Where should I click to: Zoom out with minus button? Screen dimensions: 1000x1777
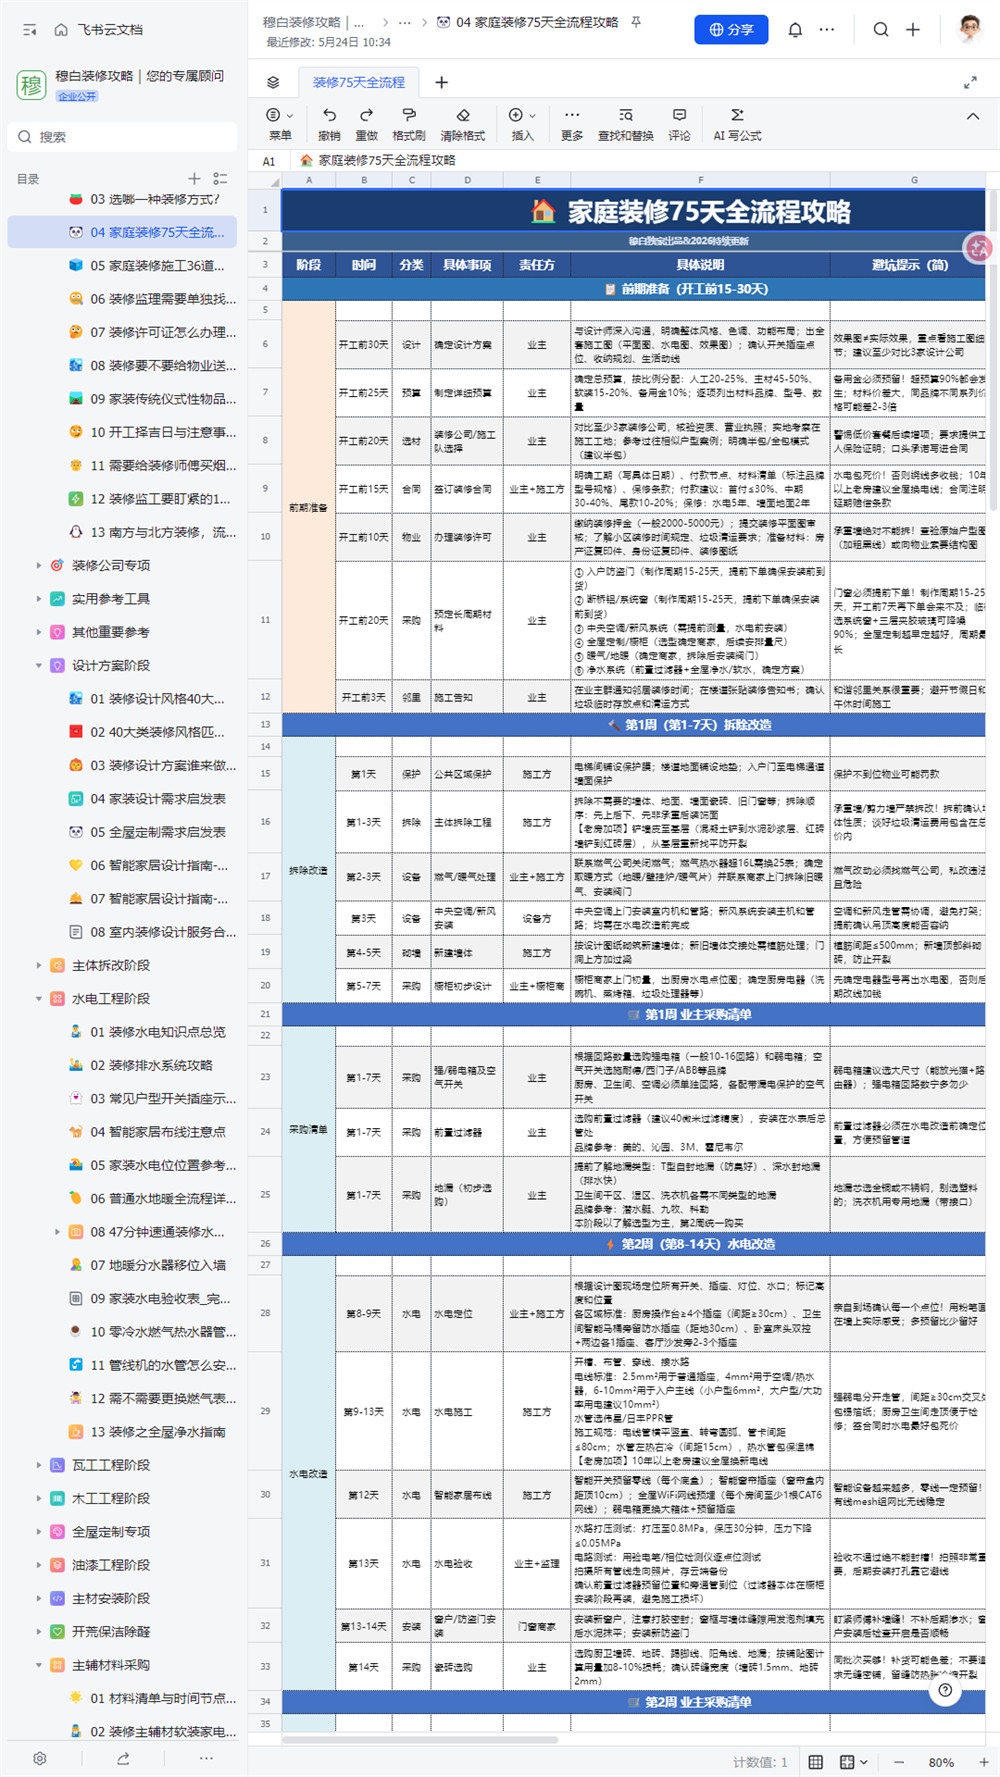899,1762
